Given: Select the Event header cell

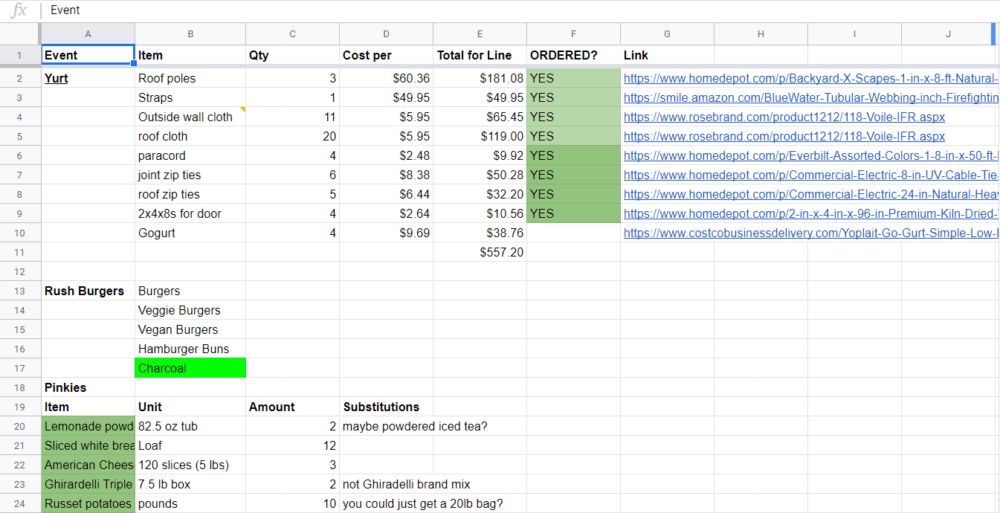Looking at the screenshot, I should pyautogui.click(x=88, y=56).
